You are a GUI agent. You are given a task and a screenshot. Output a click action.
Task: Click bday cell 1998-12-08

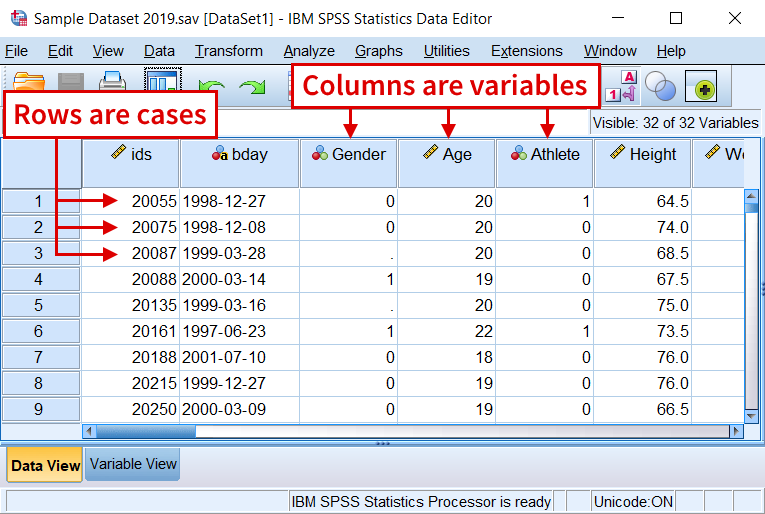tap(240, 227)
